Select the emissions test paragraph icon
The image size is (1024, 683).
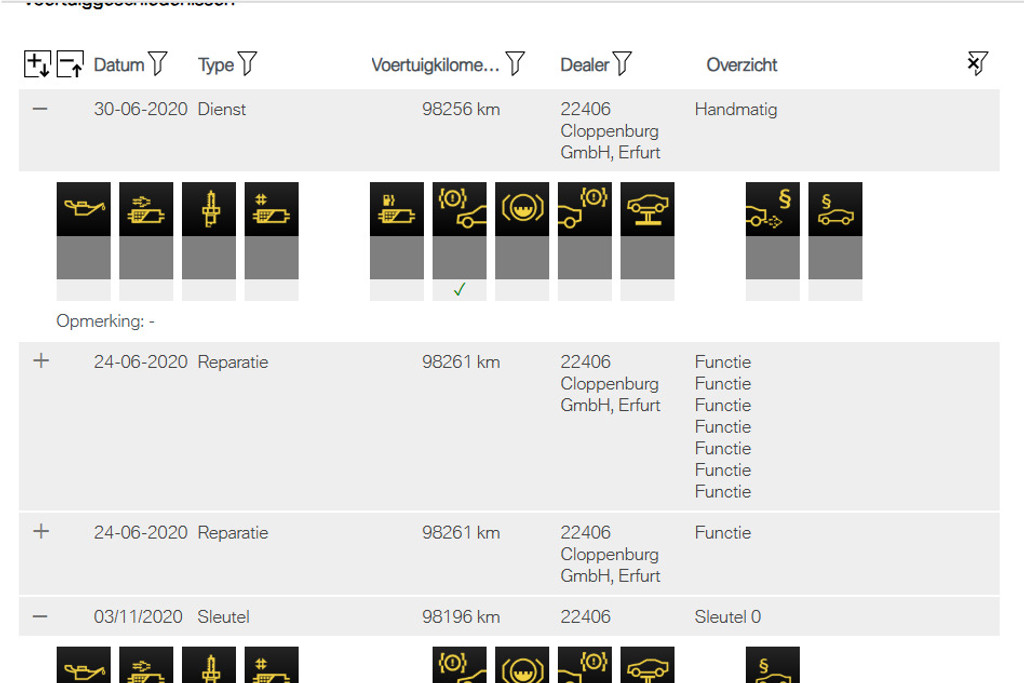[773, 209]
